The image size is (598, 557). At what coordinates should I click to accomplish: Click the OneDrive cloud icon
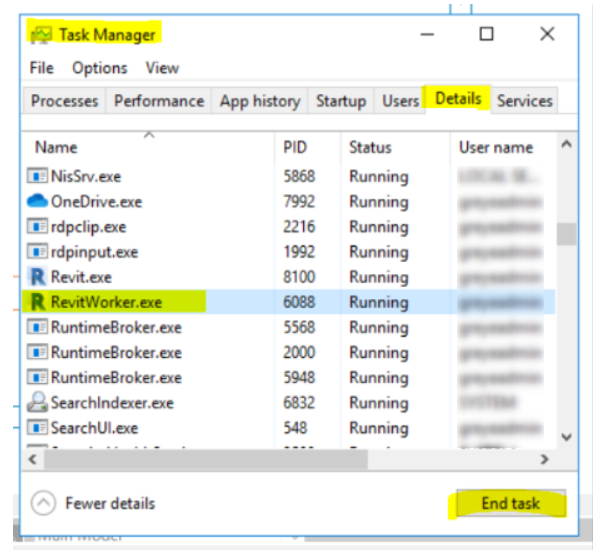click(x=37, y=201)
